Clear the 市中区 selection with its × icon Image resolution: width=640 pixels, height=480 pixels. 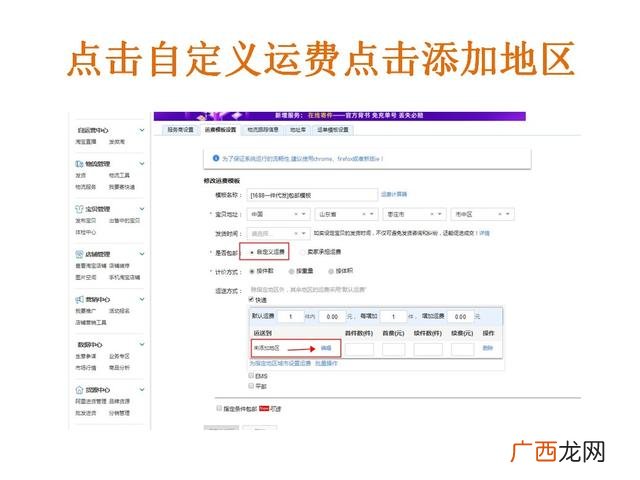[500, 214]
